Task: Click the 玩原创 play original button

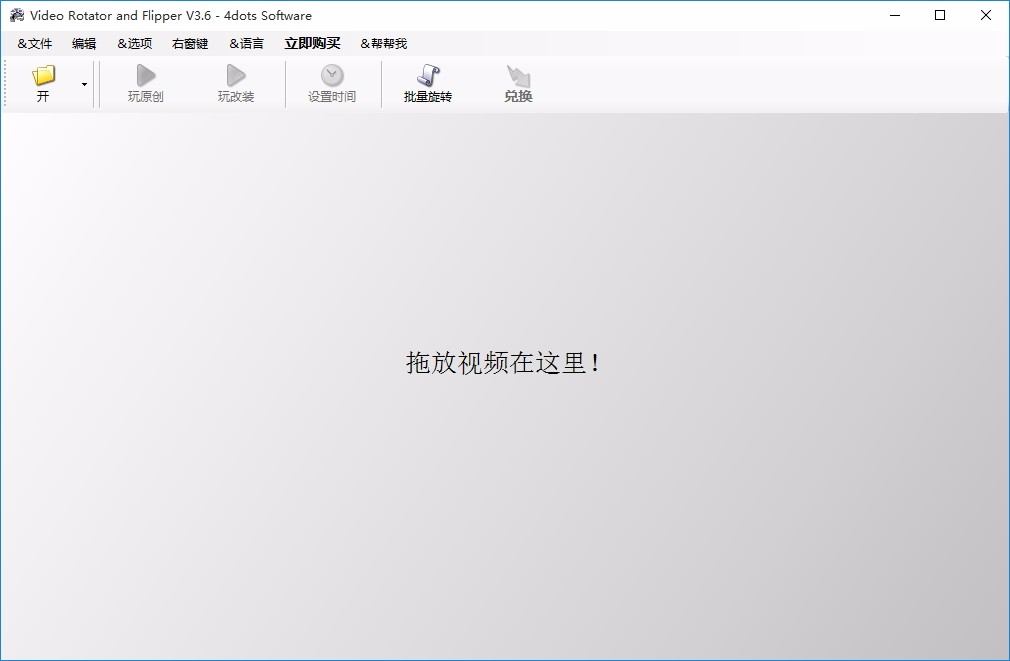Action: 146,84
